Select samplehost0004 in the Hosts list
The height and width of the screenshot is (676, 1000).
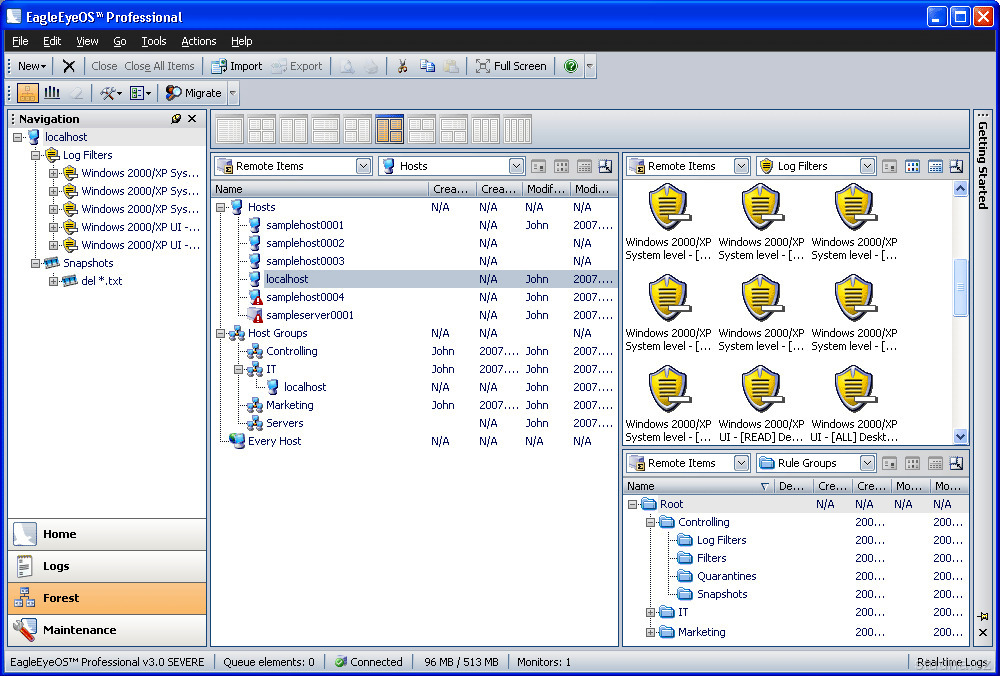tap(304, 297)
